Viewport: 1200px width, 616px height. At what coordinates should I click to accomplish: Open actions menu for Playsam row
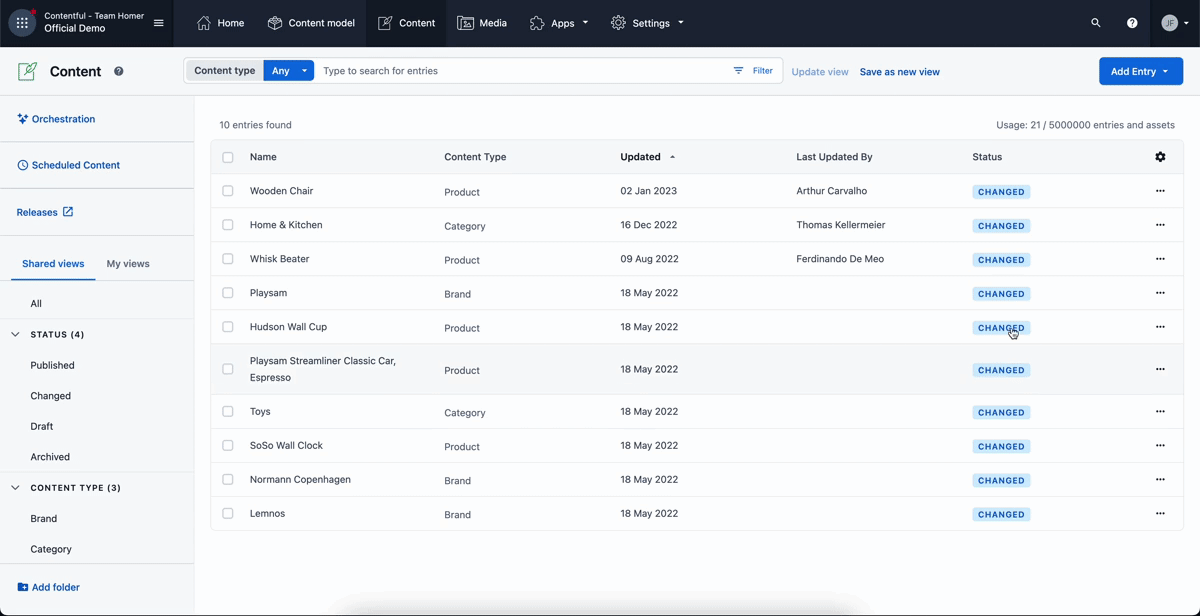(x=1160, y=293)
